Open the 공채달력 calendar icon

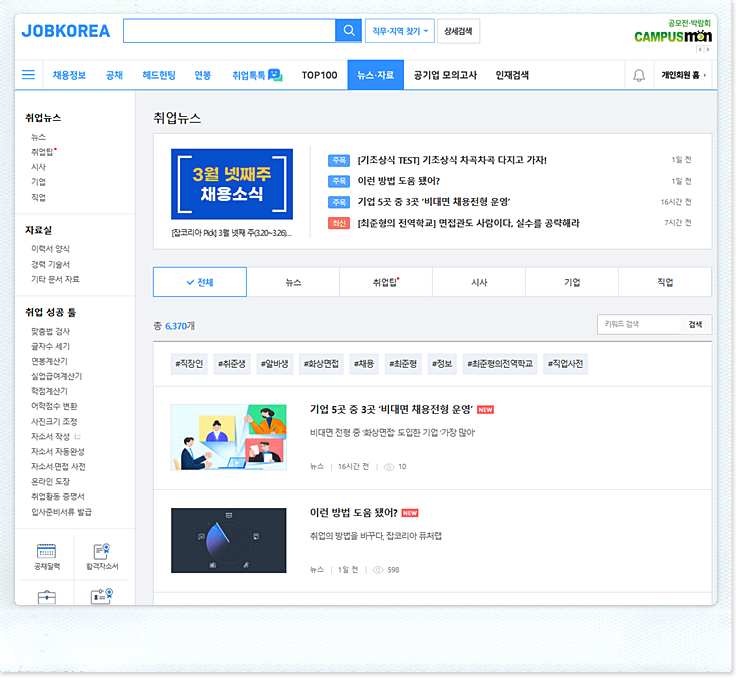(47, 551)
